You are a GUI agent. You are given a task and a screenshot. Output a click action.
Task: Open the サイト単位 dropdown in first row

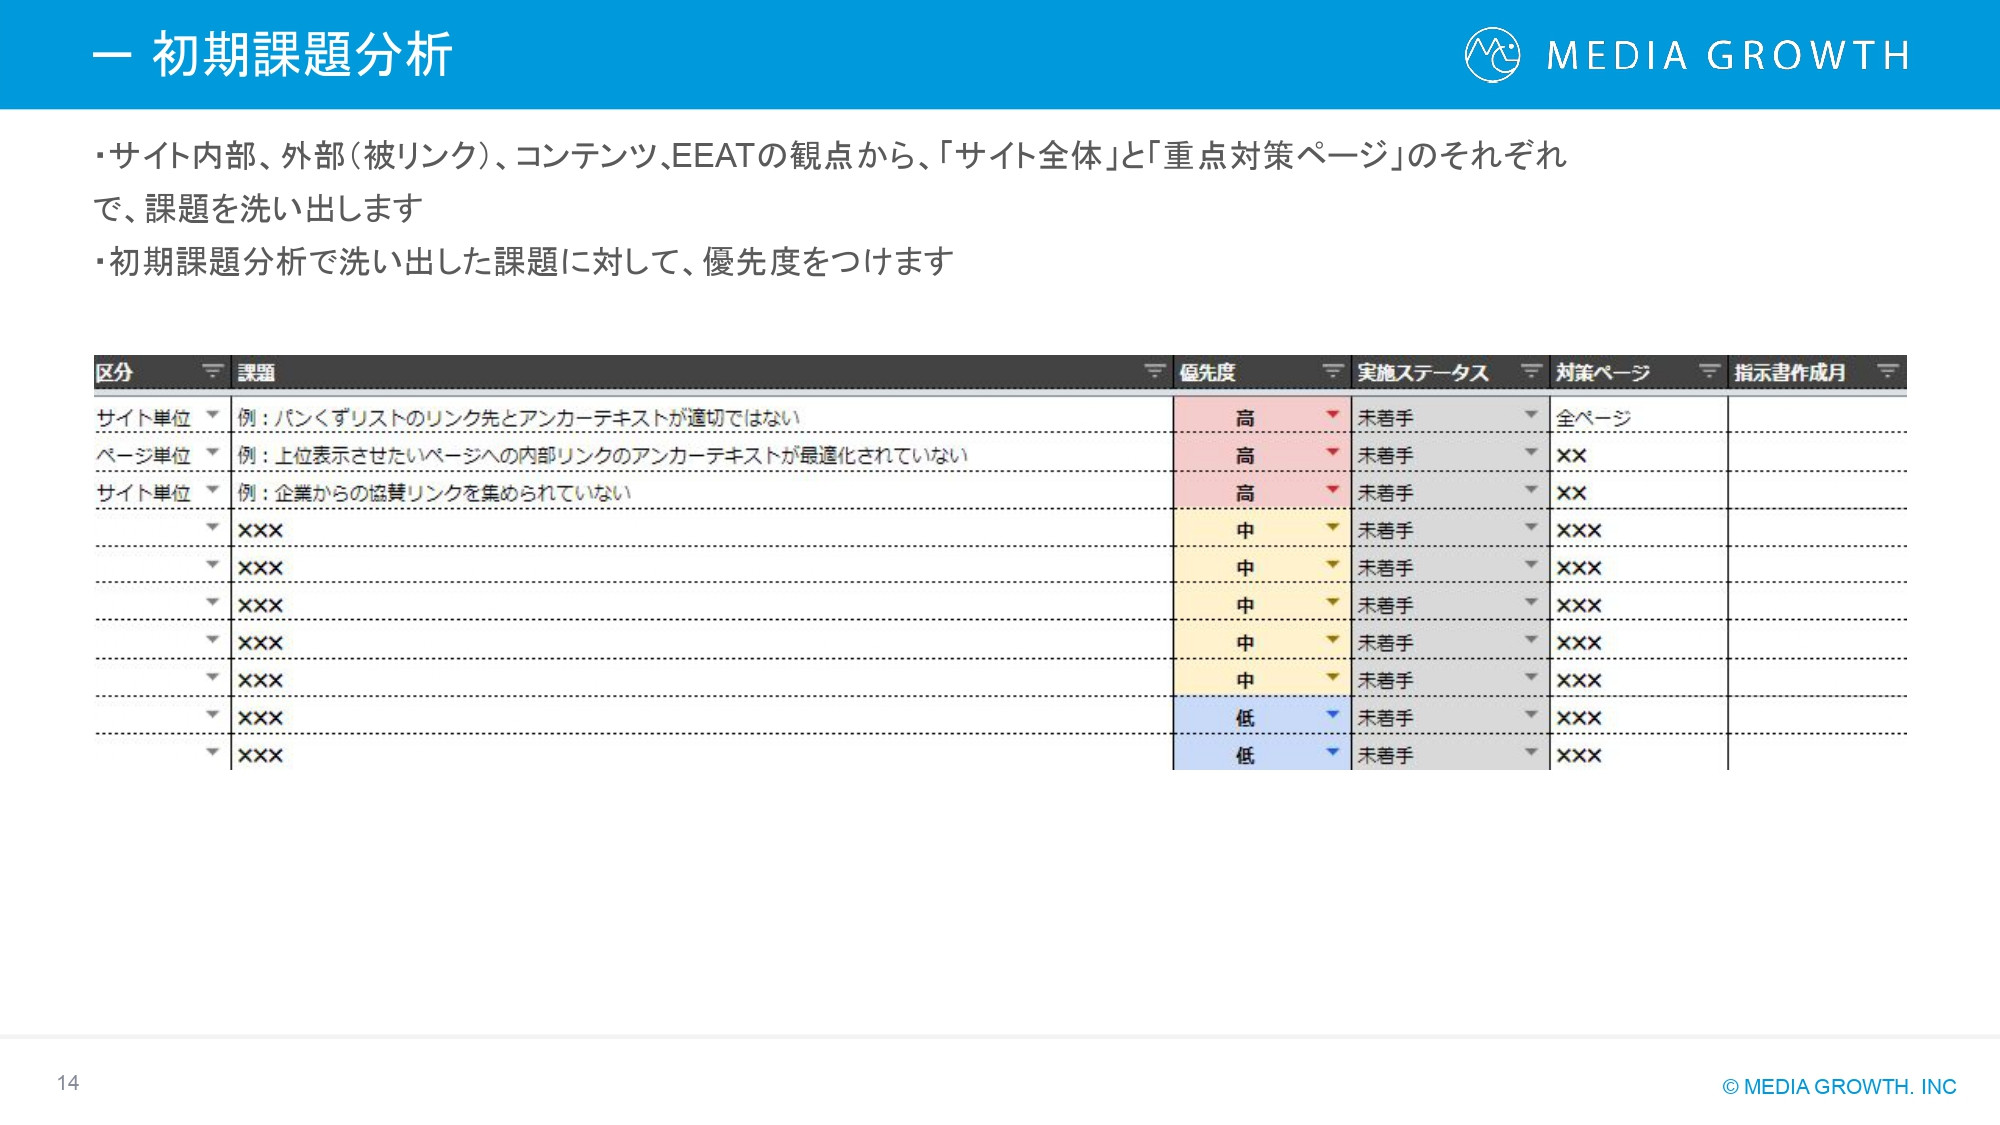tap(214, 415)
